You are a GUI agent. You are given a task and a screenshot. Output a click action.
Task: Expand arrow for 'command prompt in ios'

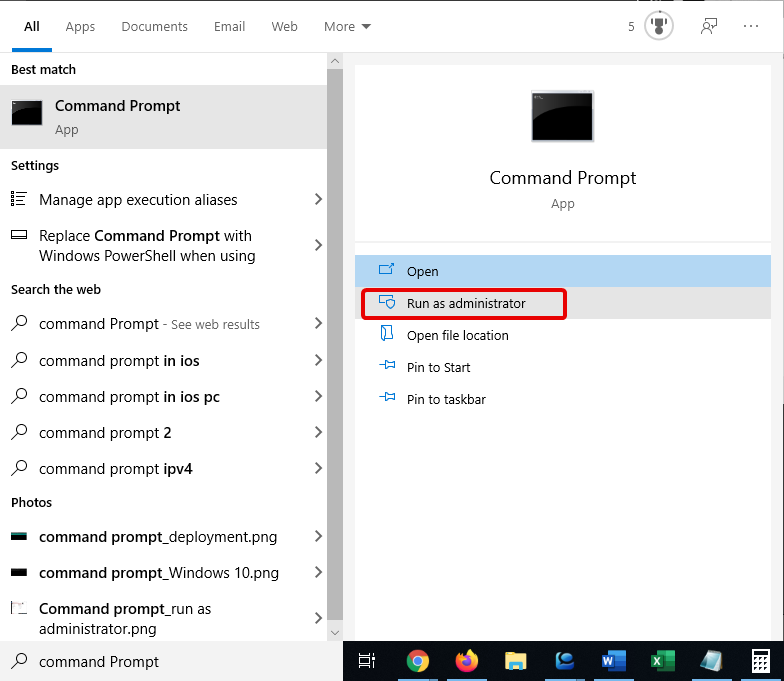click(318, 360)
